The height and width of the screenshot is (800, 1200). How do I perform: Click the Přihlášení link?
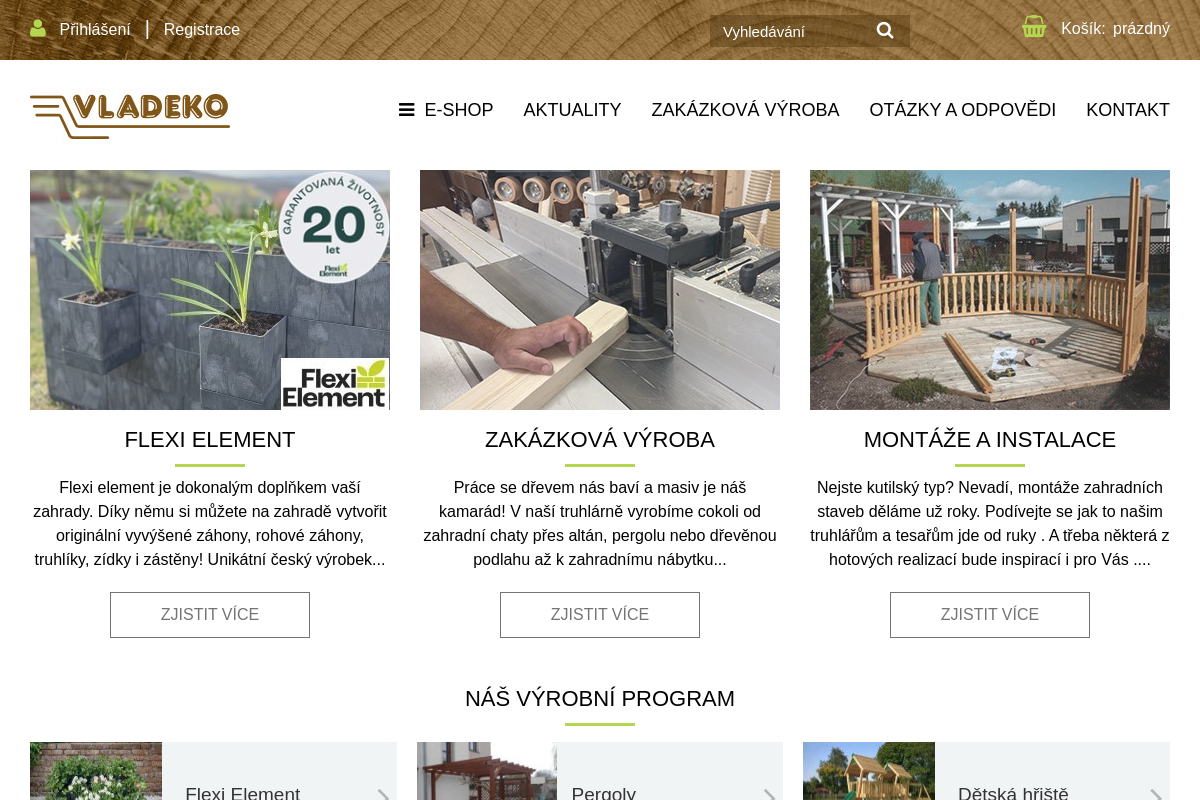(x=95, y=29)
